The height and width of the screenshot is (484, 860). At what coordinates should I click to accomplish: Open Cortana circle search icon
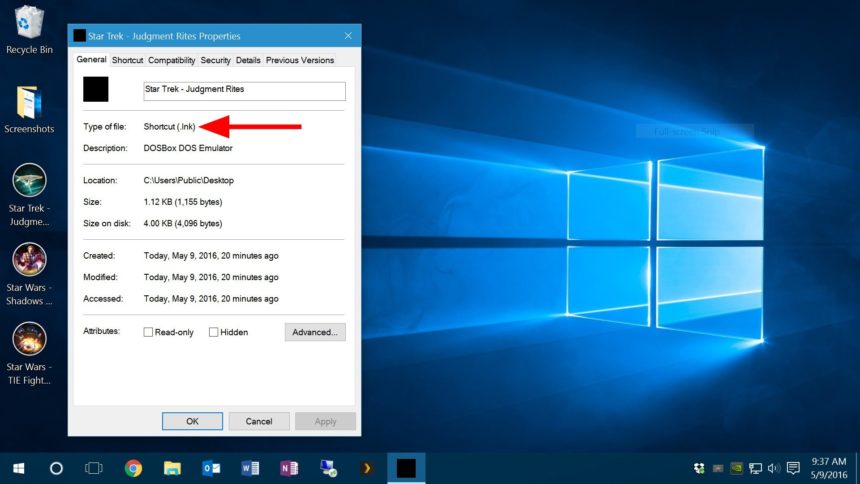pyautogui.click(x=56, y=468)
